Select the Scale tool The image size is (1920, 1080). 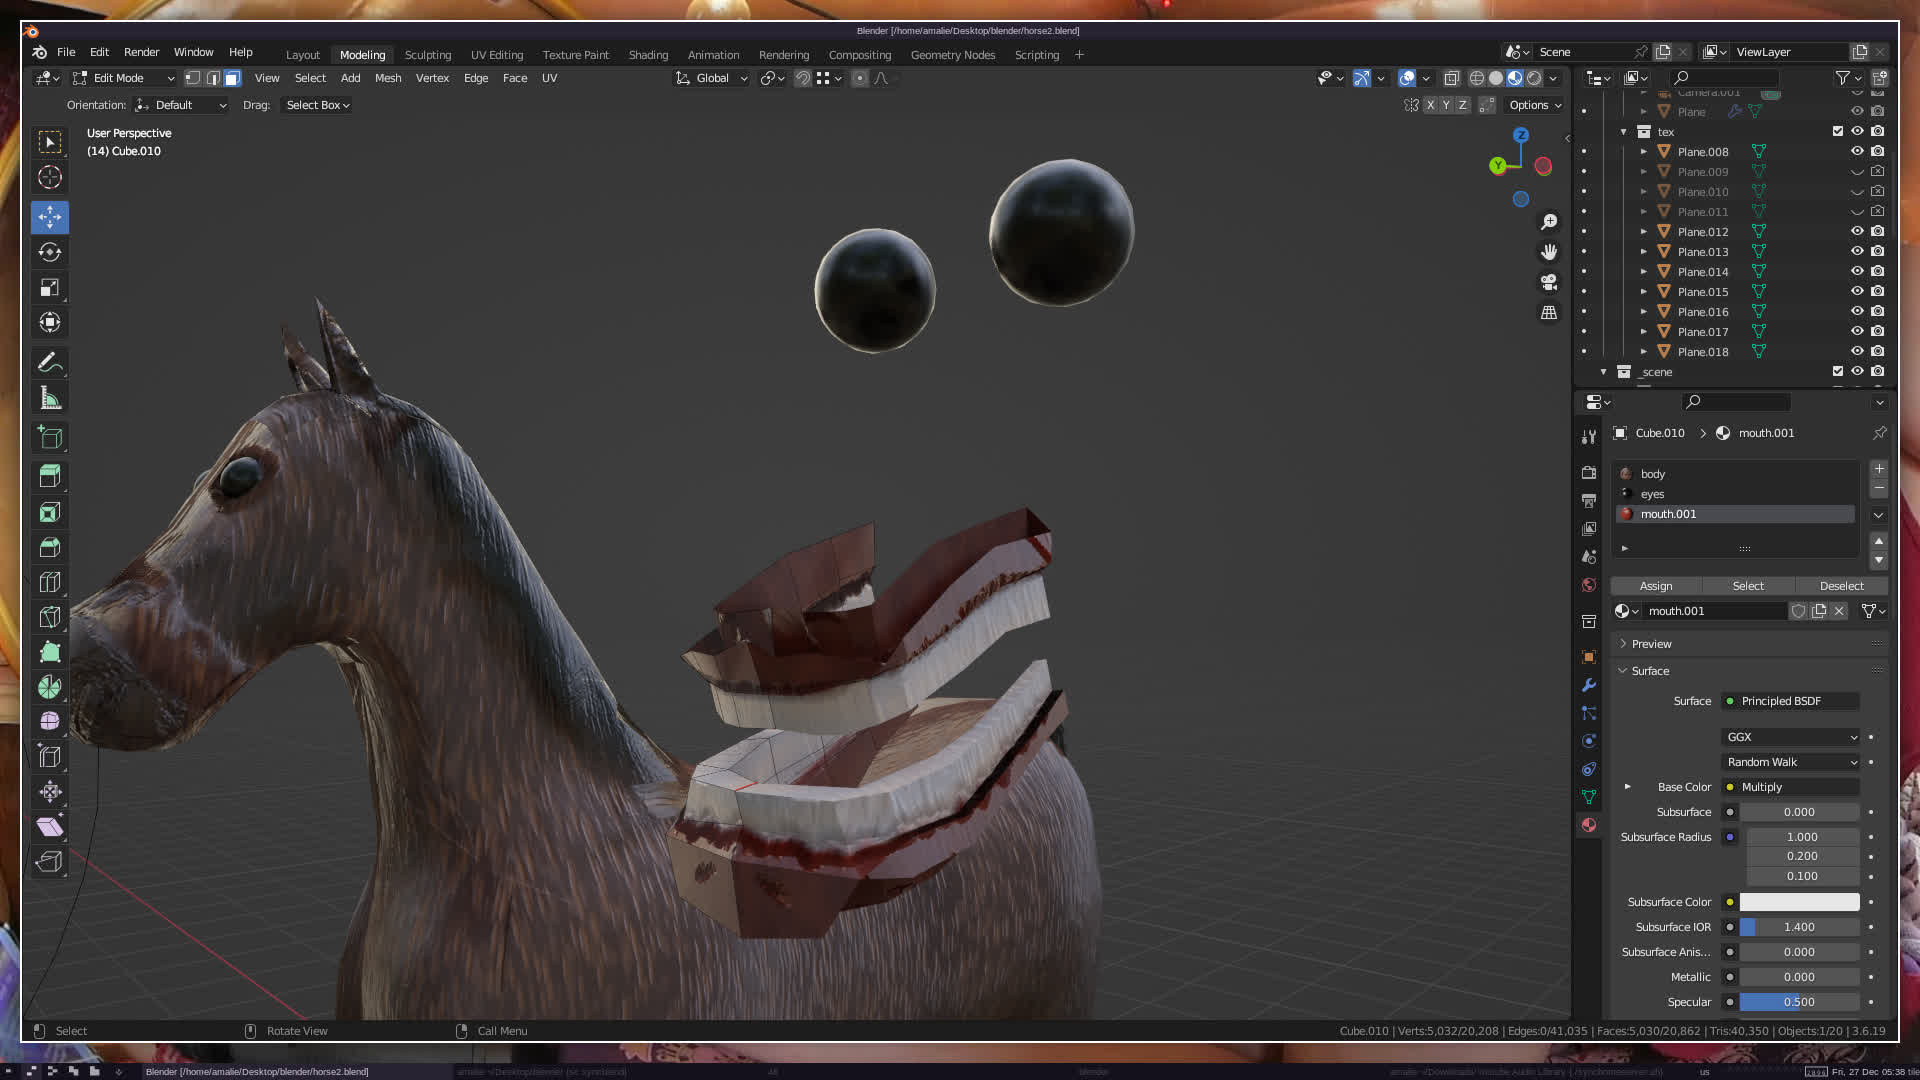point(50,288)
